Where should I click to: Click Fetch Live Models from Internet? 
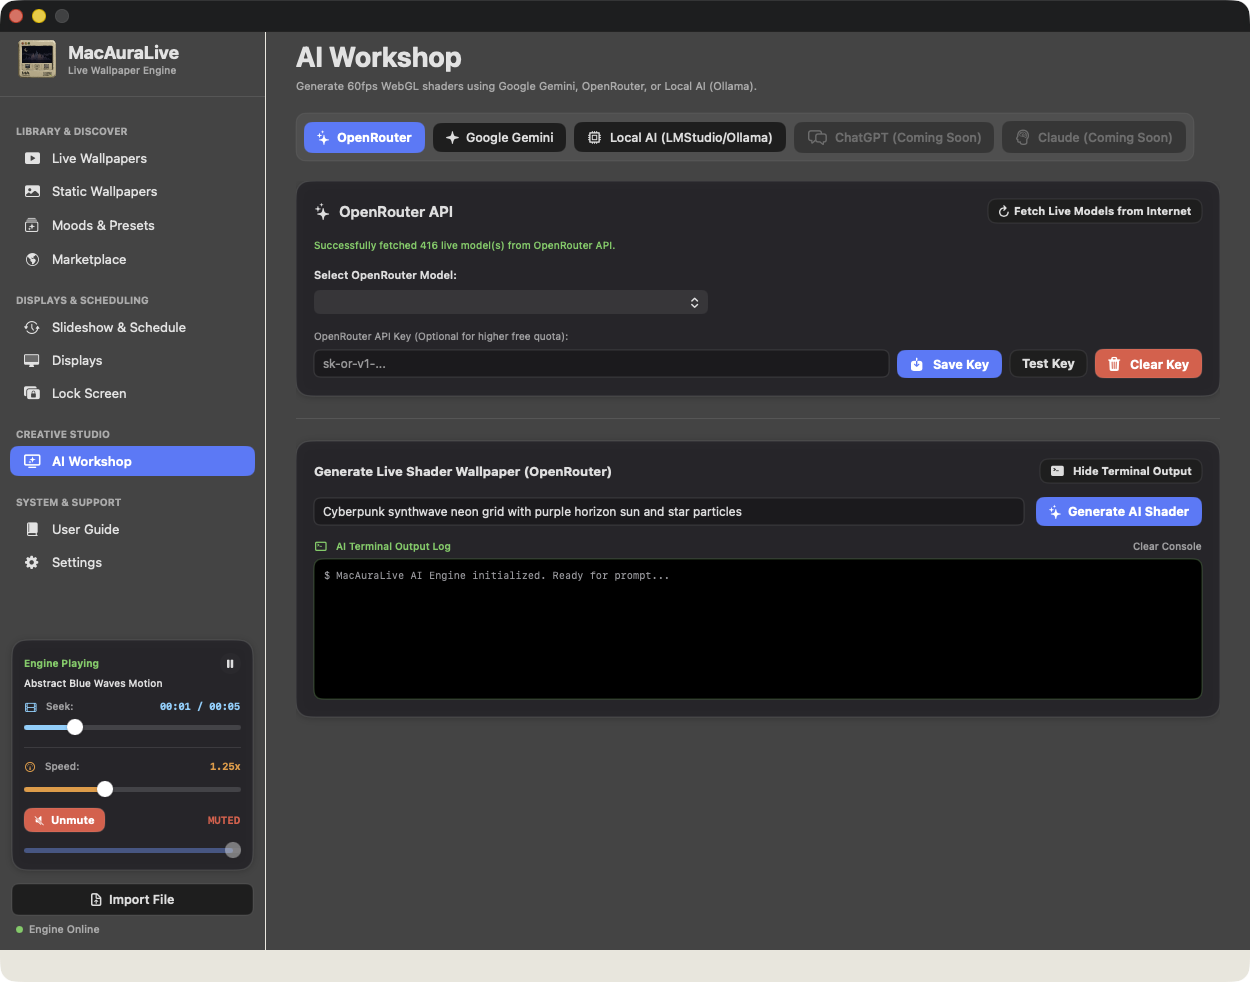click(x=1095, y=211)
